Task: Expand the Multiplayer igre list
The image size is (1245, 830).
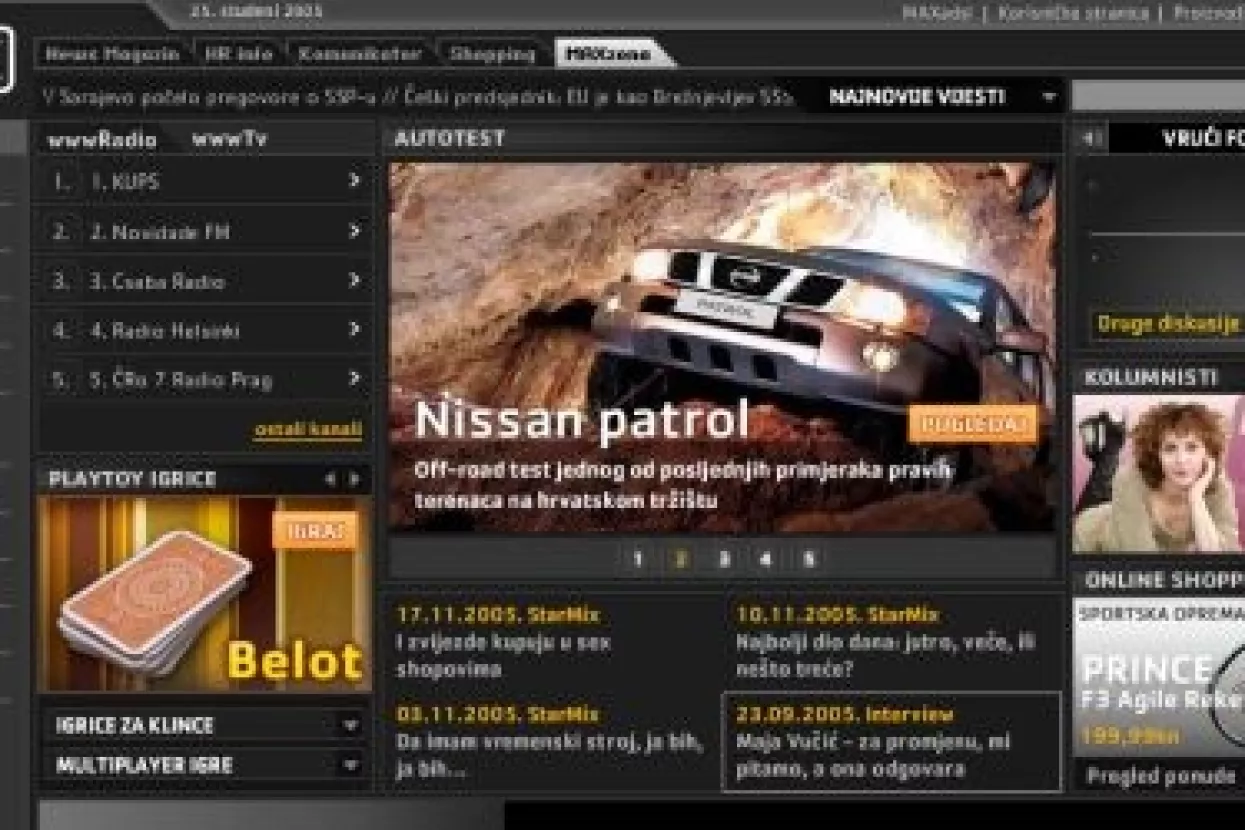Action: click(x=349, y=766)
